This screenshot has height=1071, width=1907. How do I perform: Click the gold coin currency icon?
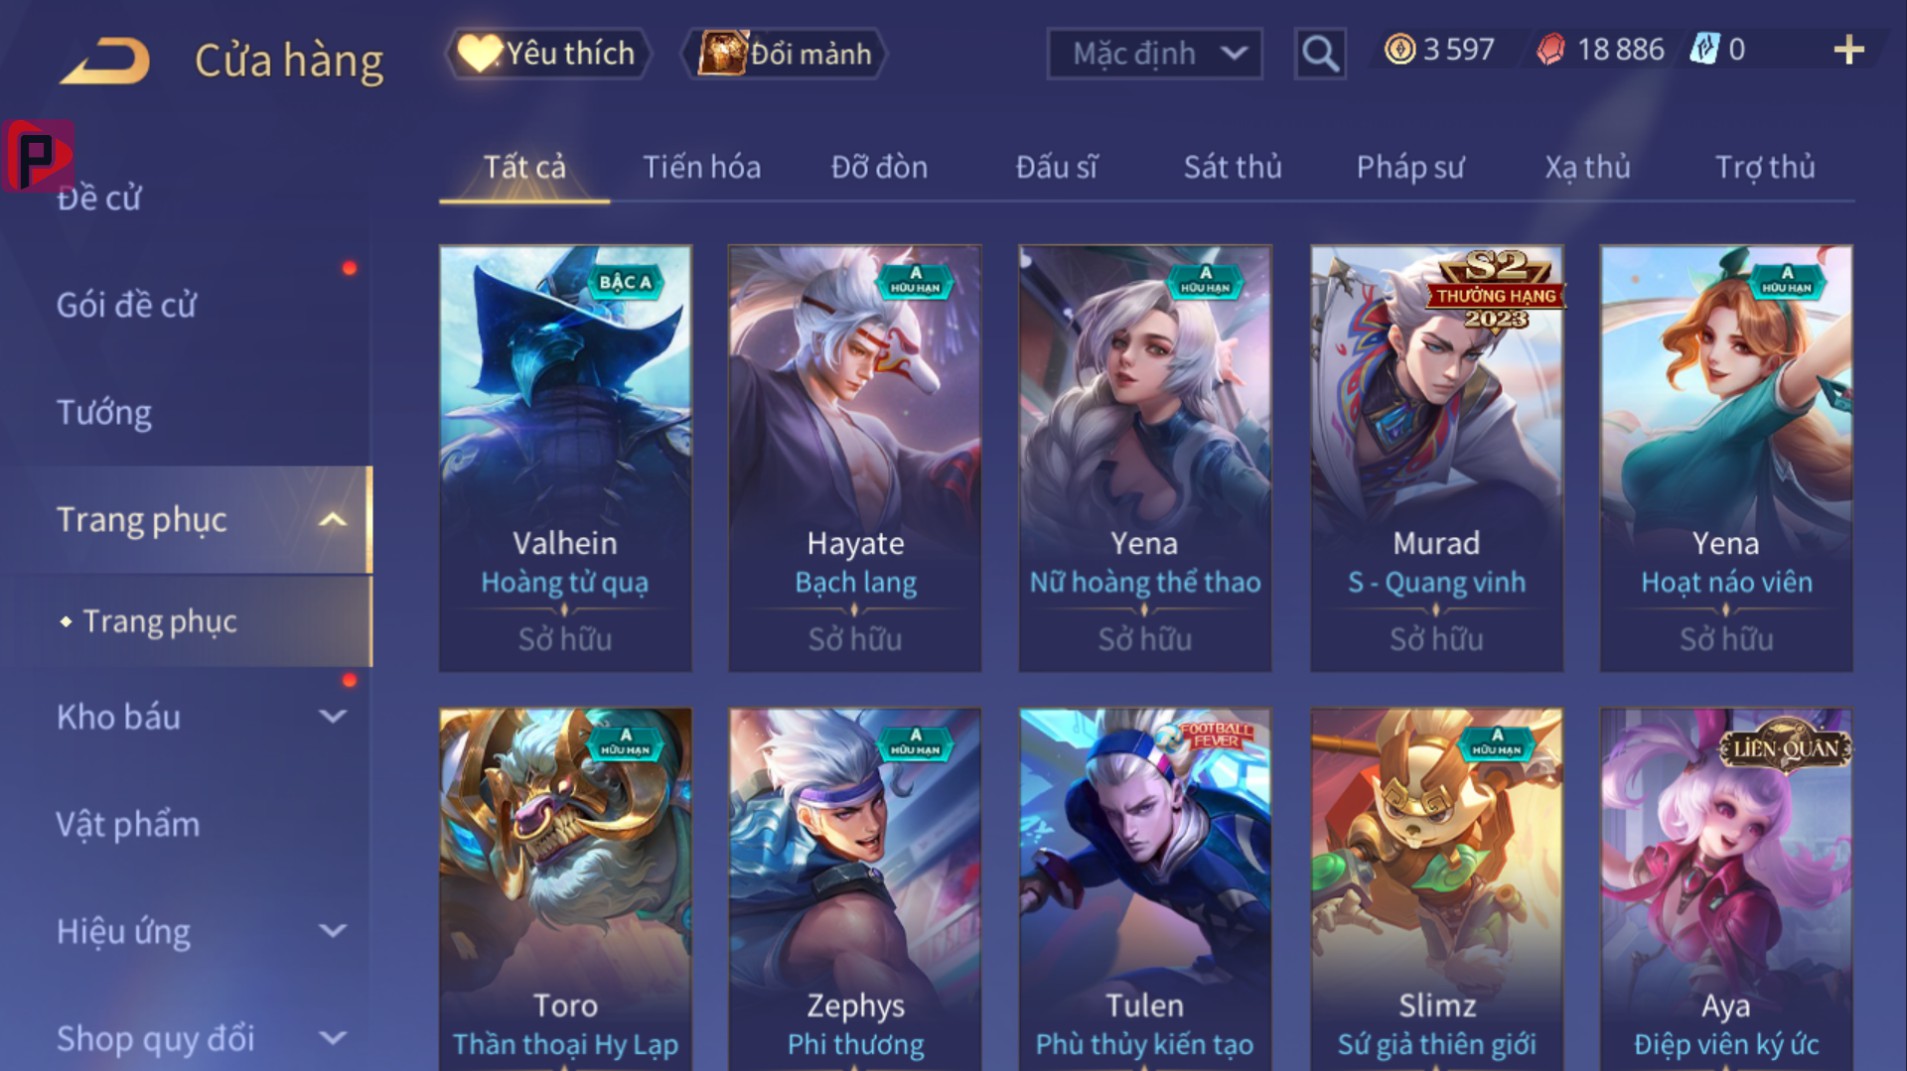pos(1399,49)
